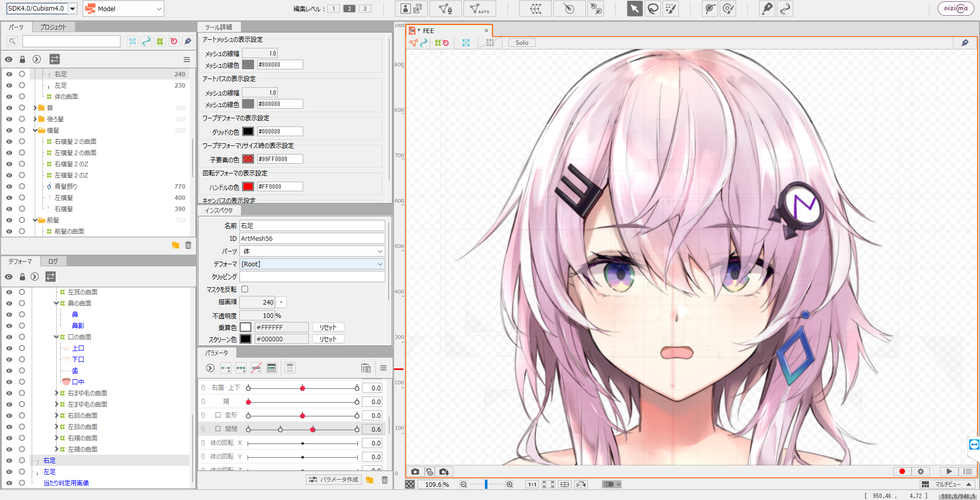Viewport: 980px width, 500px height.
Task: Open the nizima button
Action: 955,9
